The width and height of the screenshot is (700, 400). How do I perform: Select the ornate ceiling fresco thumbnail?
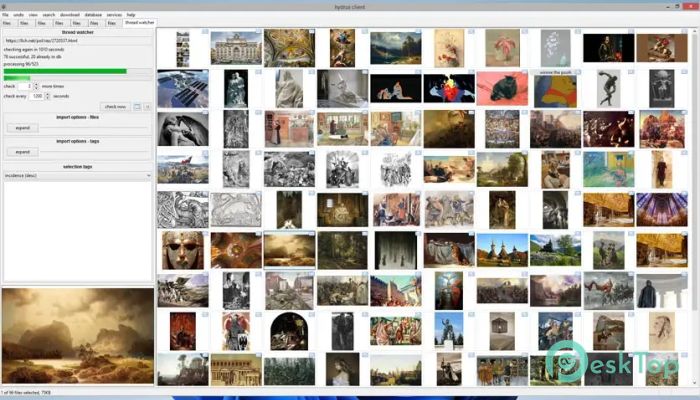[x=289, y=48]
